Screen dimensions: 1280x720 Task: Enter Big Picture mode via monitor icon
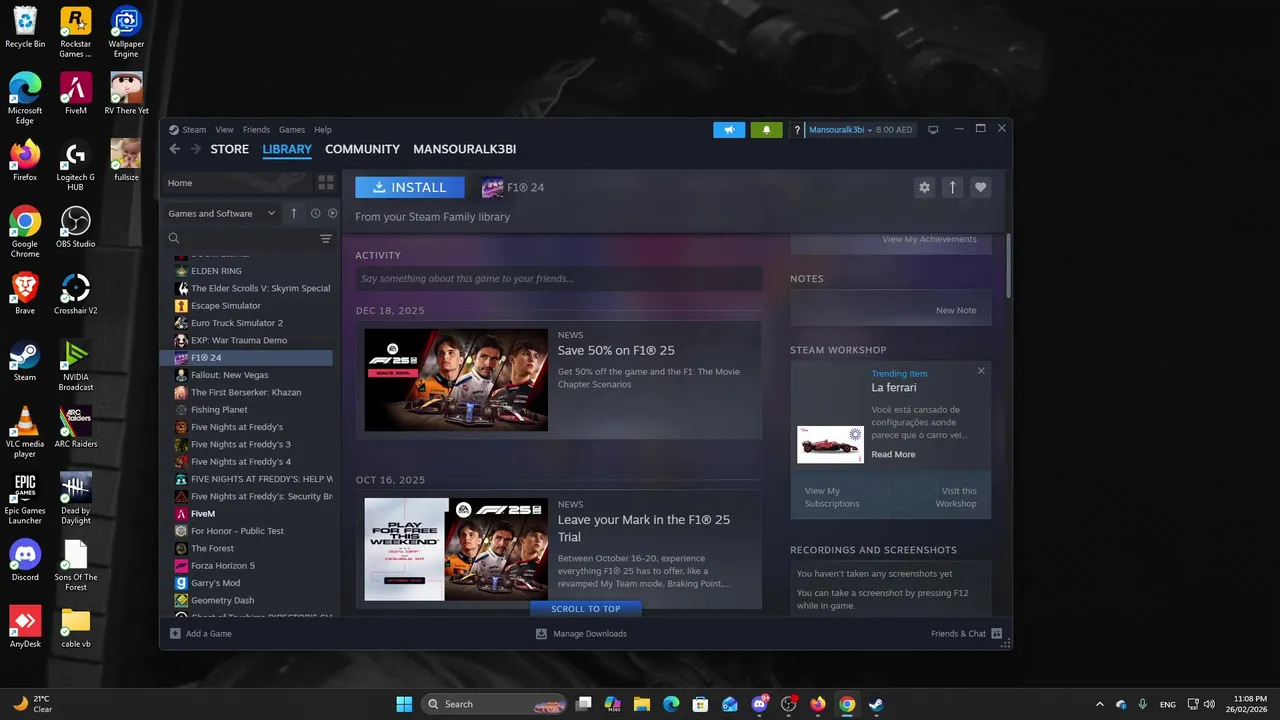coord(933,130)
